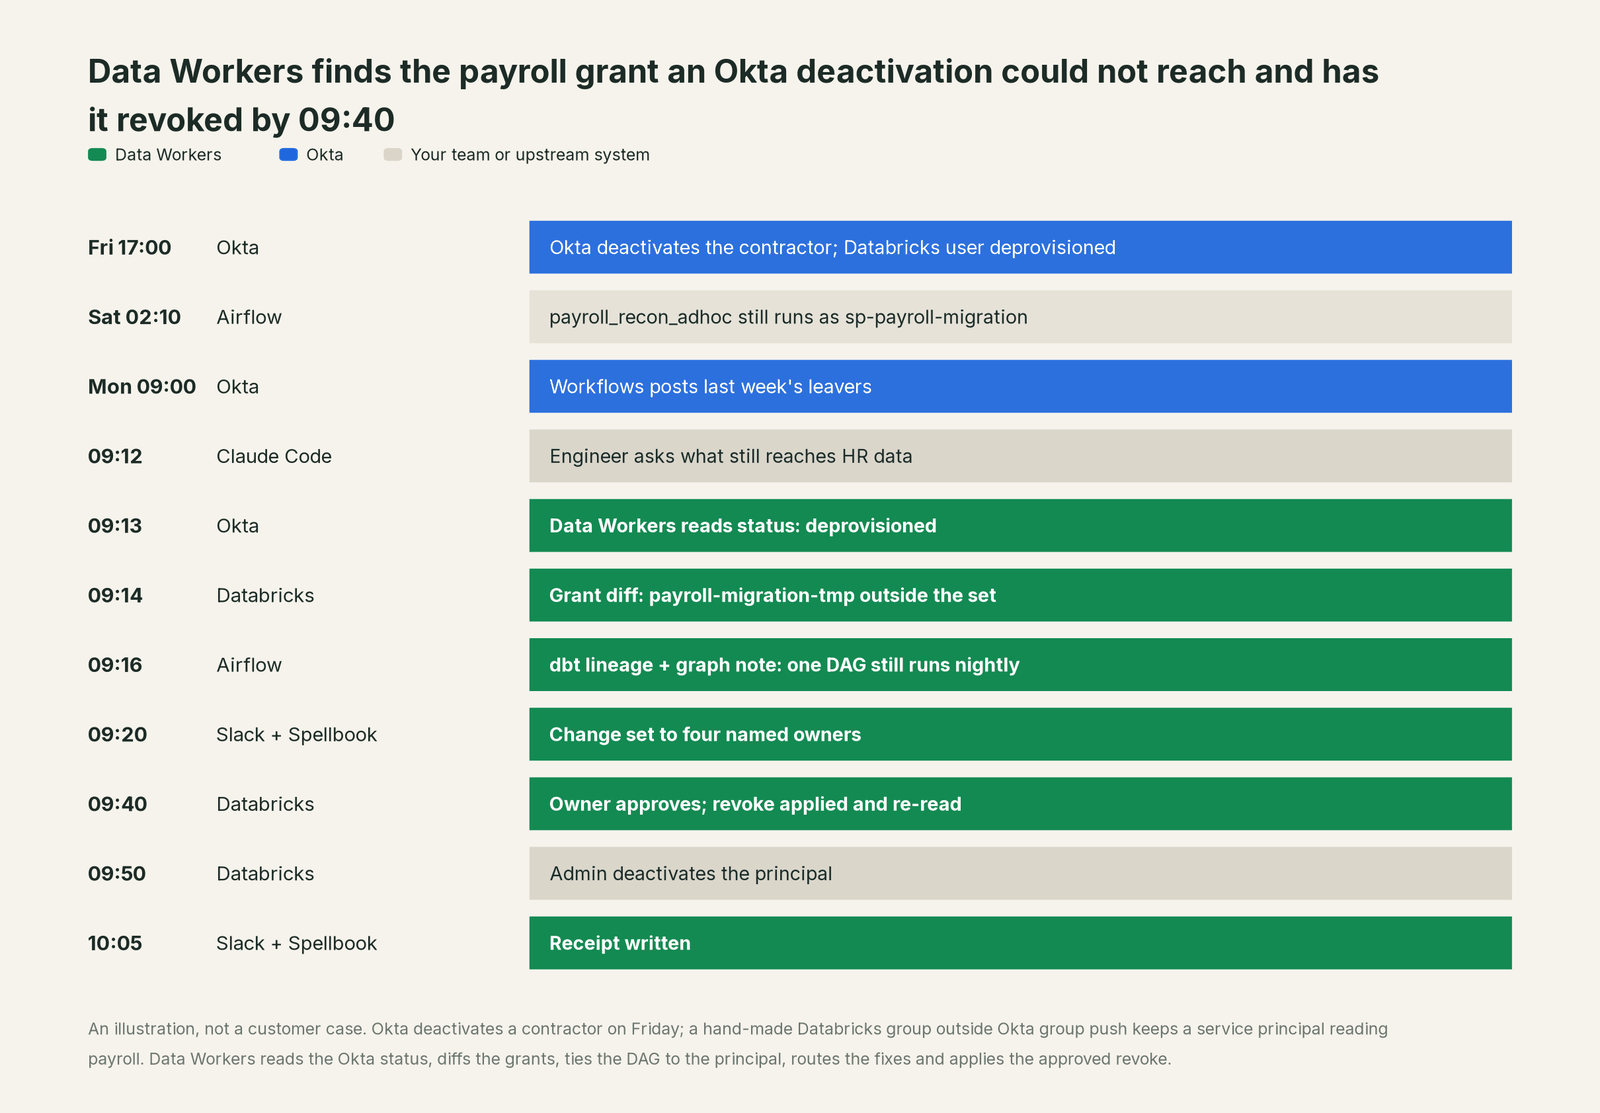
Task: Select the "09:14" timestamp
Action: click(115, 595)
